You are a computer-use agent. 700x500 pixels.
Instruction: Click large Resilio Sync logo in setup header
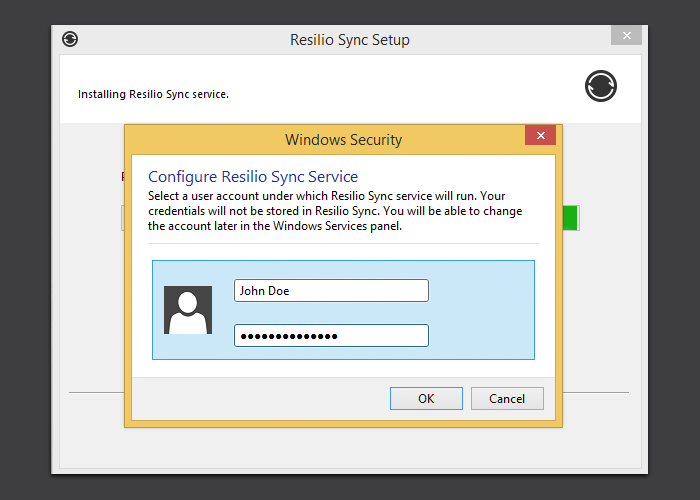(x=601, y=86)
